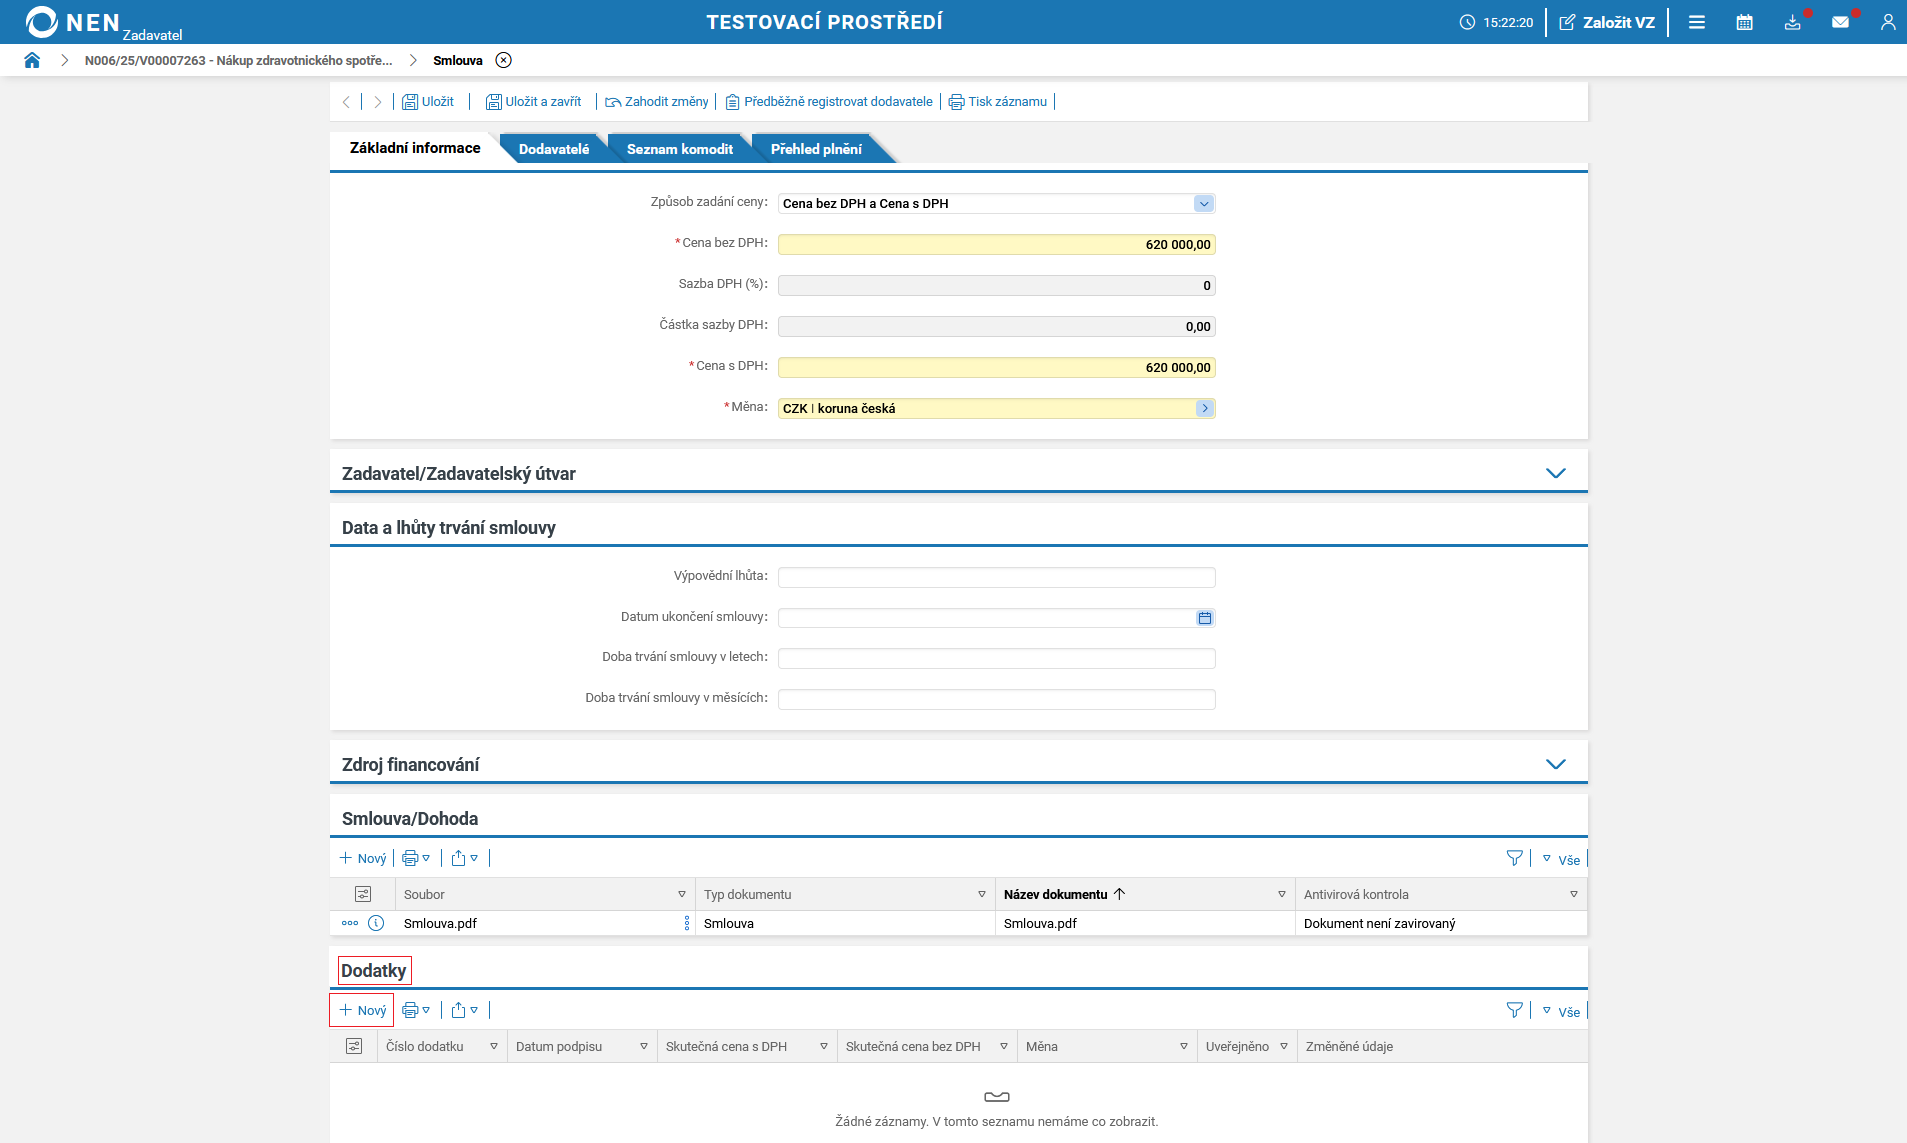Click info icon on Smlouva.pdf row
Screen dimensions: 1907x1143
pyautogui.click(x=376, y=923)
